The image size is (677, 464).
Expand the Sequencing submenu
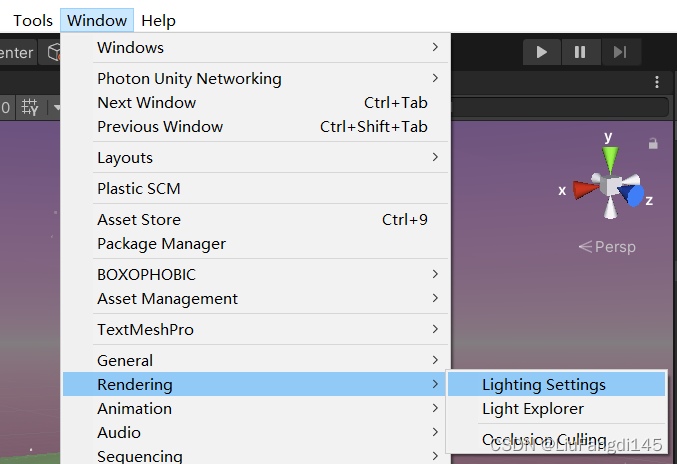[256, 455]
